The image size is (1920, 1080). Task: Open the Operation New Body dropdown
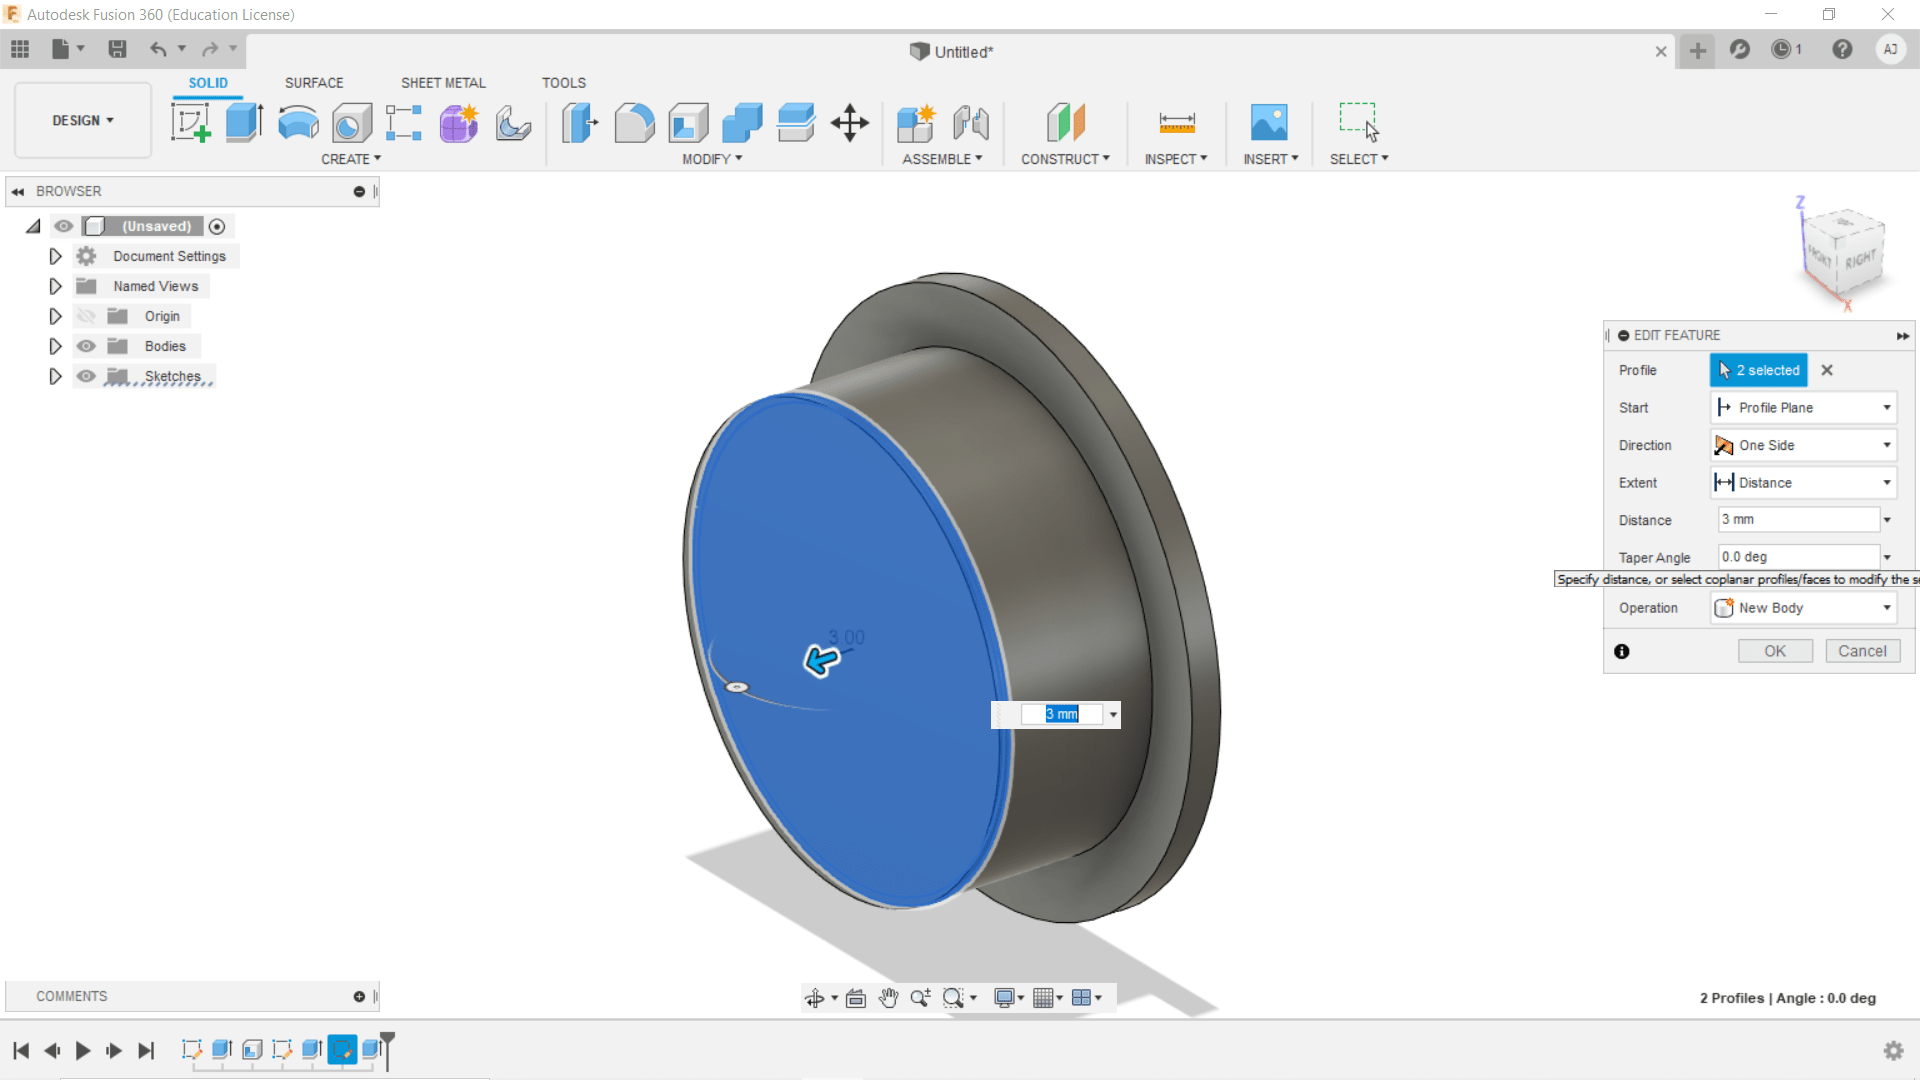pos(1803,608)
